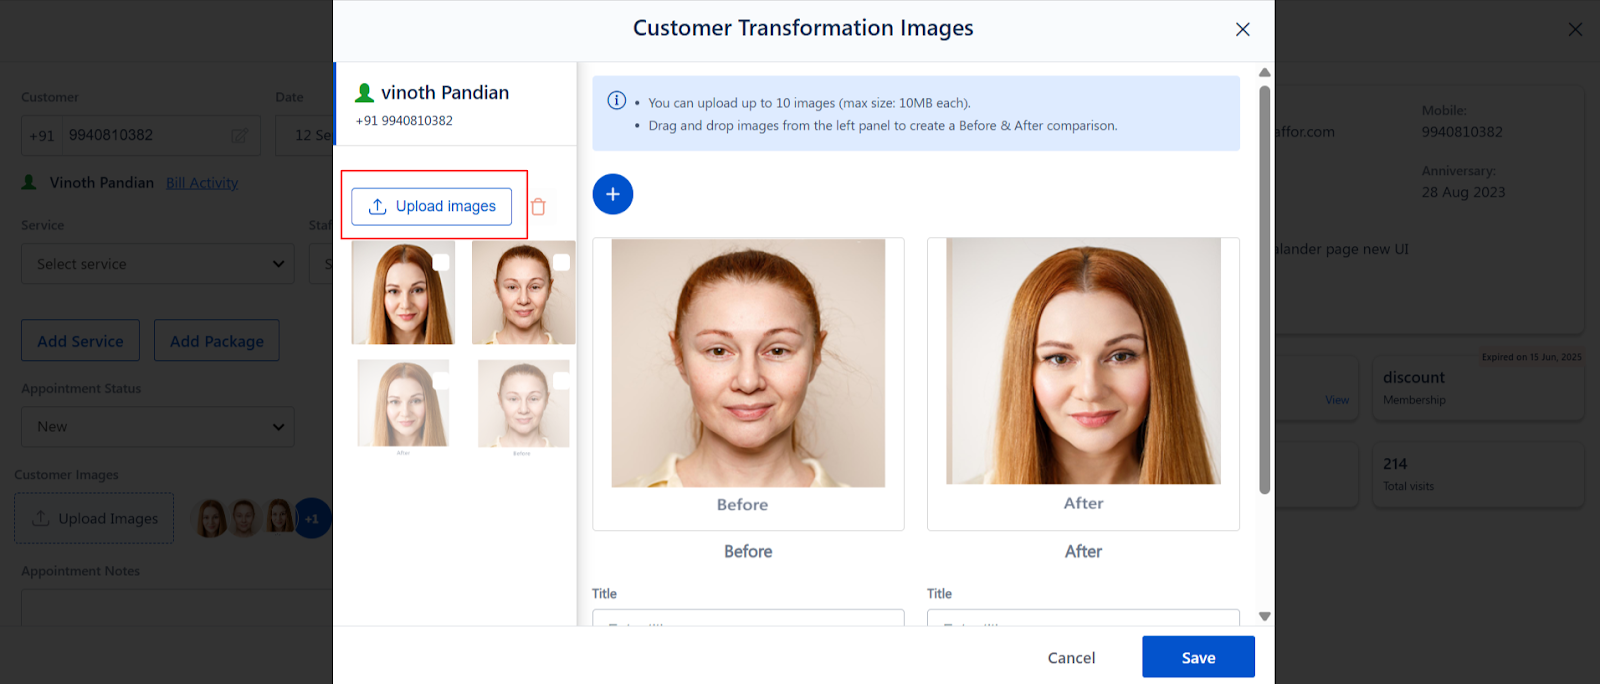Click the Add Service button
Viewport: 1600px width, 684px height.
[80, 341]
